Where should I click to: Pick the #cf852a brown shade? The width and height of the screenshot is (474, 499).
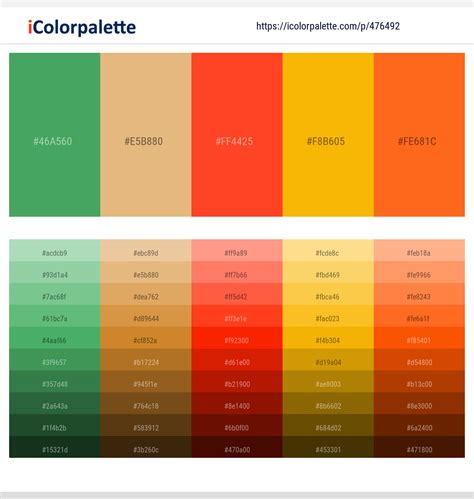146,338
